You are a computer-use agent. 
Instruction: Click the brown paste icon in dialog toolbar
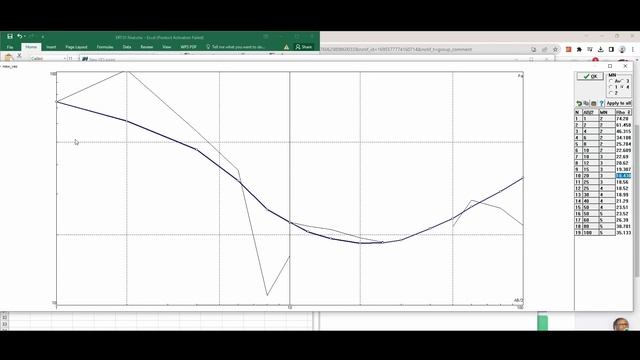pos(593,104)
